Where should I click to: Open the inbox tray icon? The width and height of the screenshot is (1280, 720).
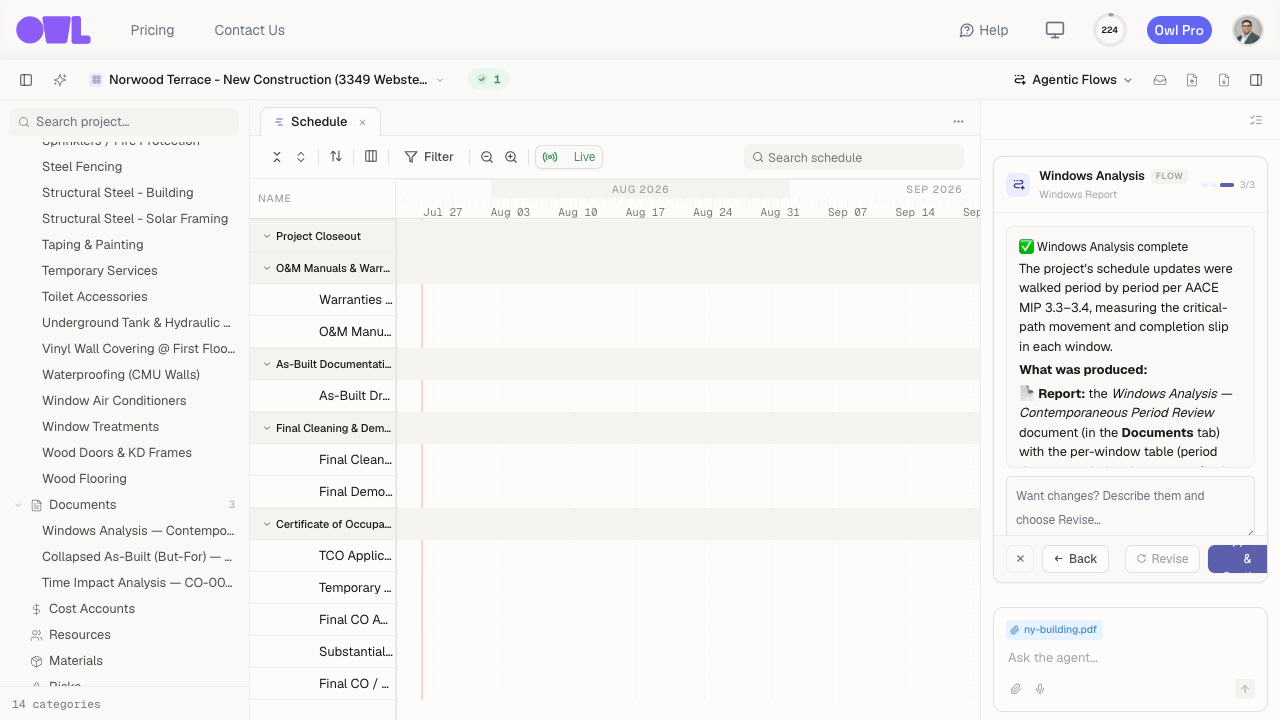click(x=1160, y=80)
